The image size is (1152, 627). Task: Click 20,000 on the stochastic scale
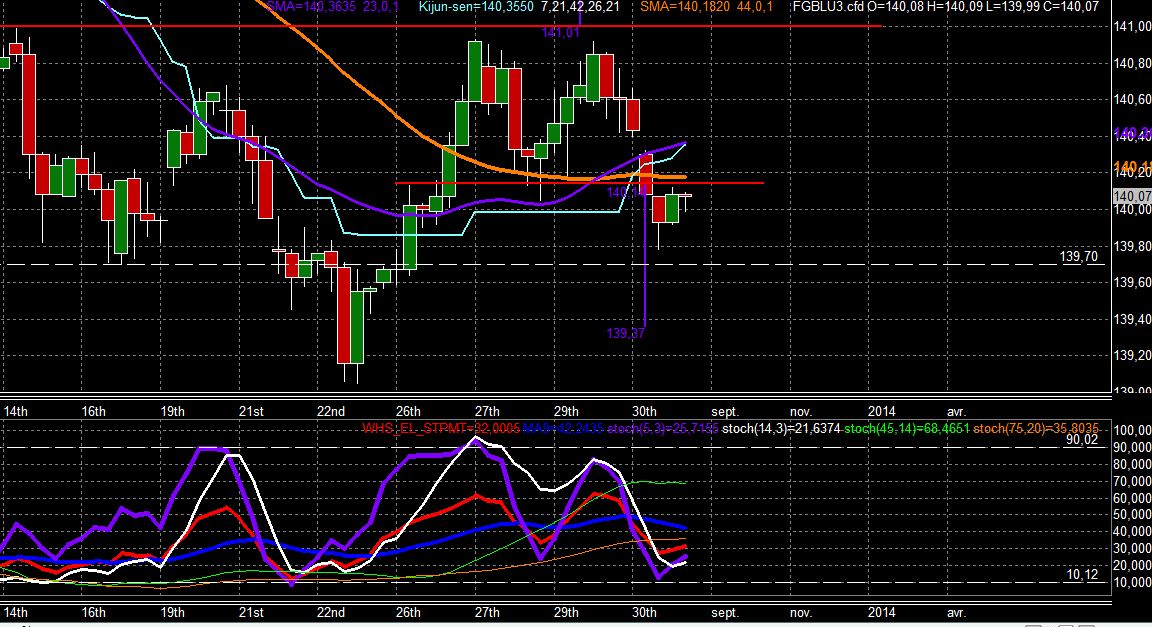(x=1132, y=565)
